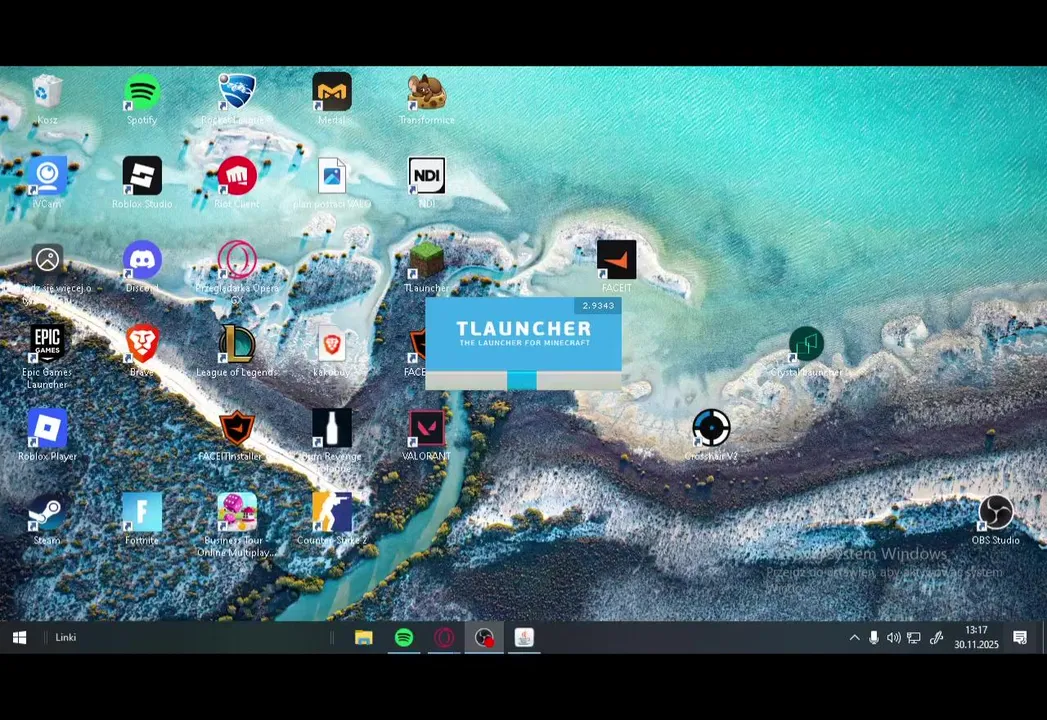1047x720 pixels.
Task: Open Spotify from the taskbar
Action: (x=404, y=637)
